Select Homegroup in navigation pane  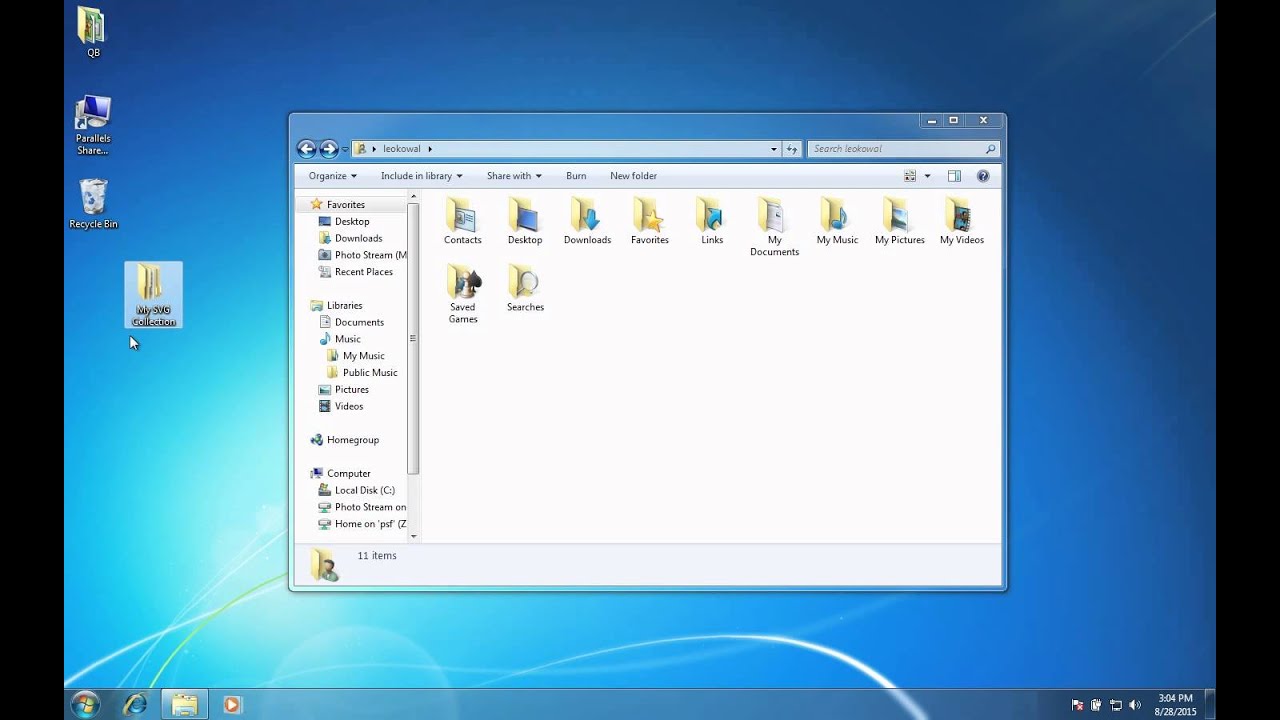point(352,440)
